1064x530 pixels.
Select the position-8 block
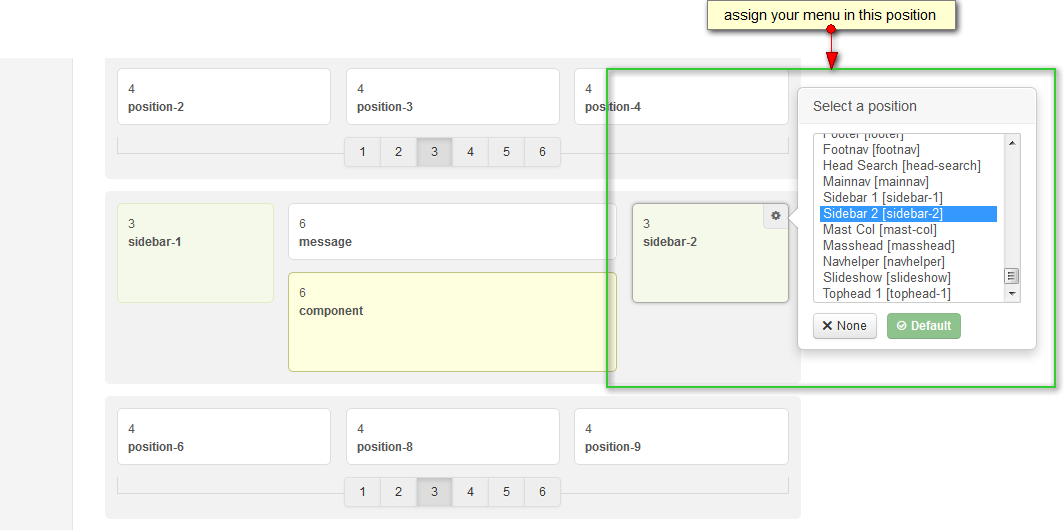point(452,437)
